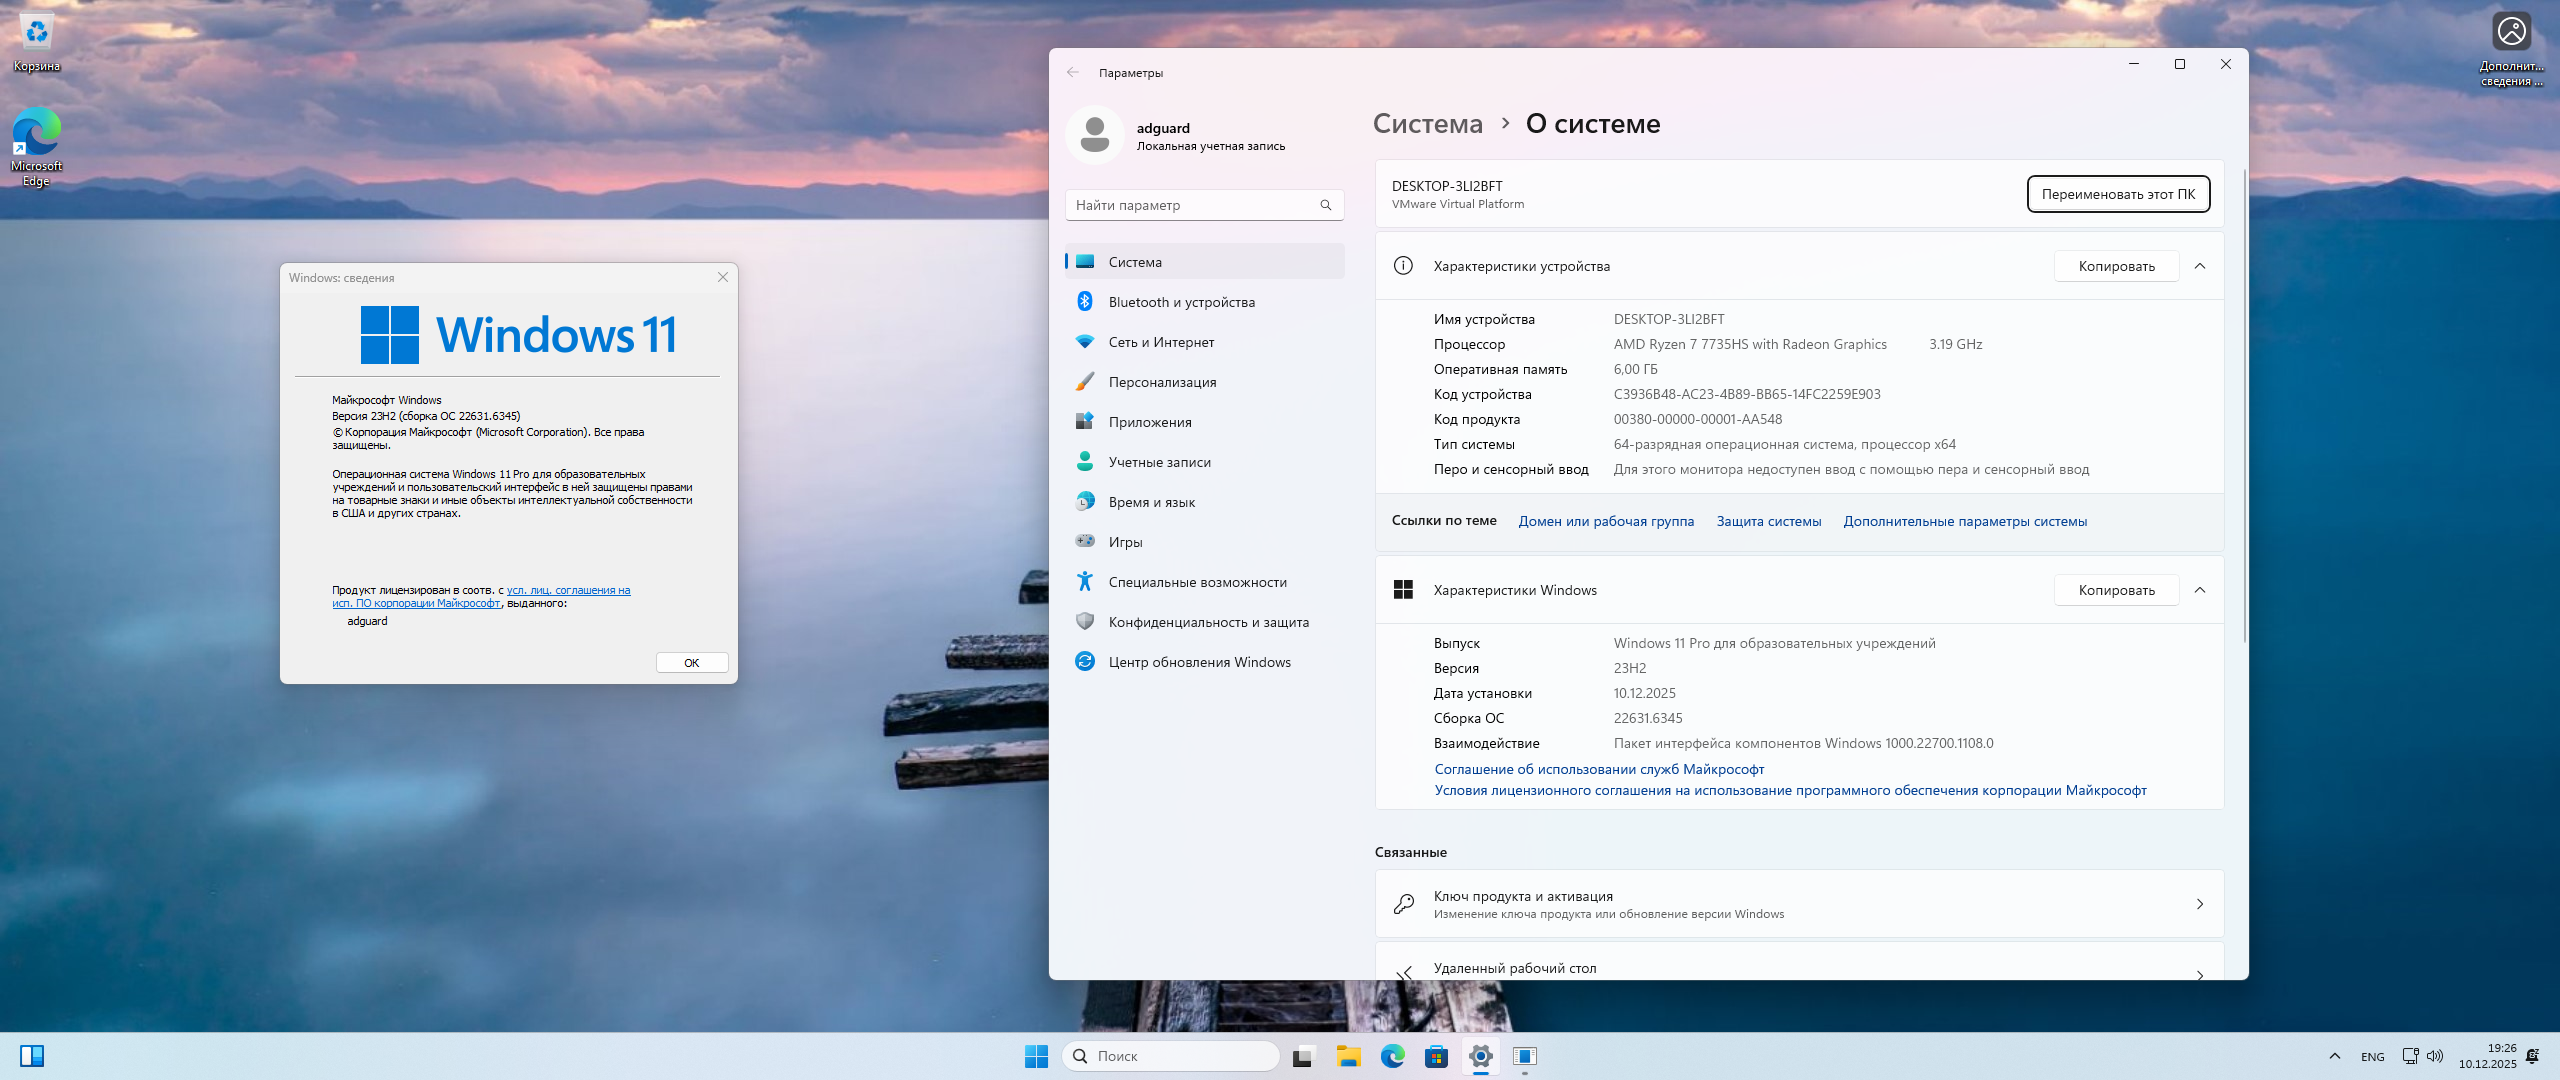
Task: Collapse the Характеристики устройства section
Action: pos(2200,266)
